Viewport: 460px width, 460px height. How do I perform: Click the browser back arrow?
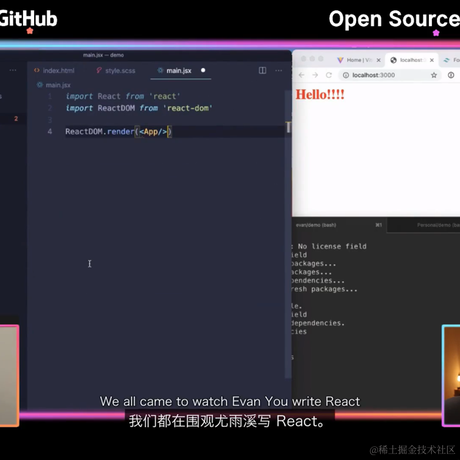click(x=302, y=75)
